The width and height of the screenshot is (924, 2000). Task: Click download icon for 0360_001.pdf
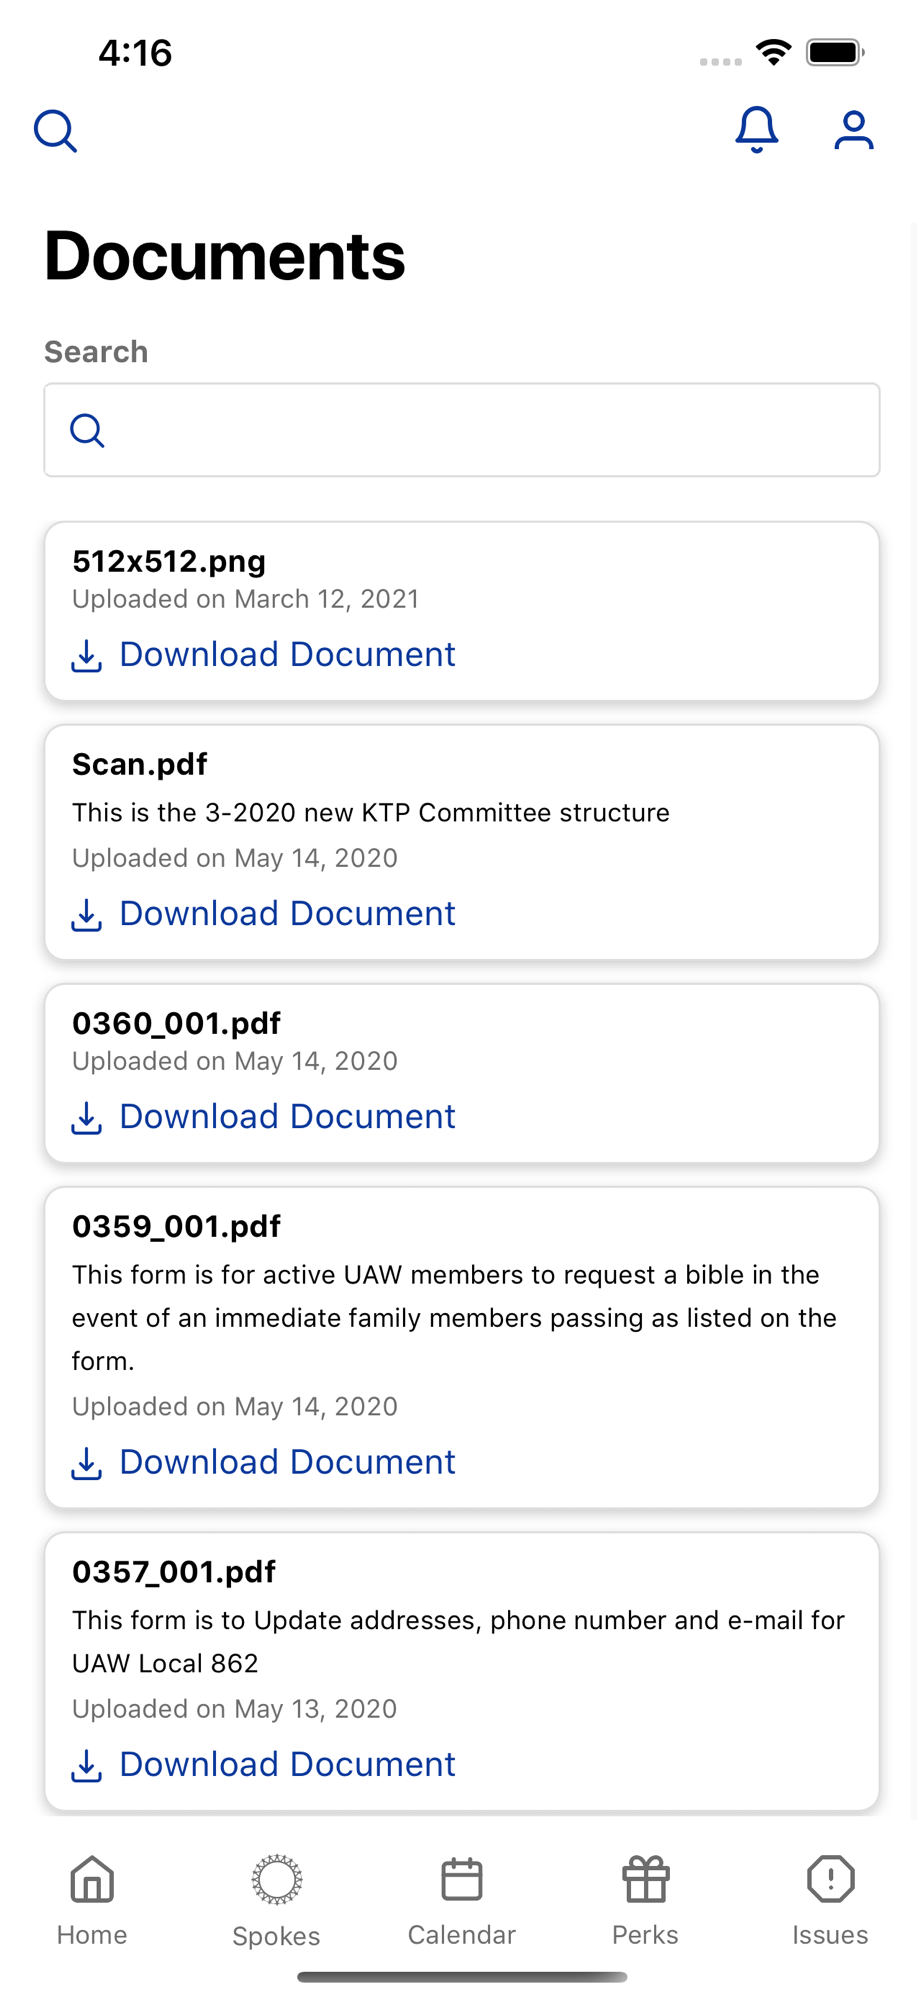pyautogui.click(x=87, y=1118)
